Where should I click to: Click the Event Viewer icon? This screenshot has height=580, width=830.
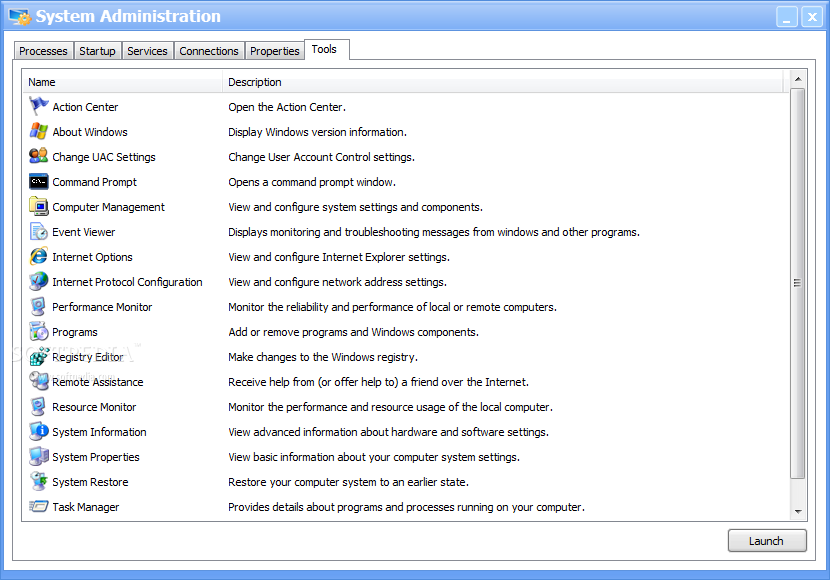point(39,231)
